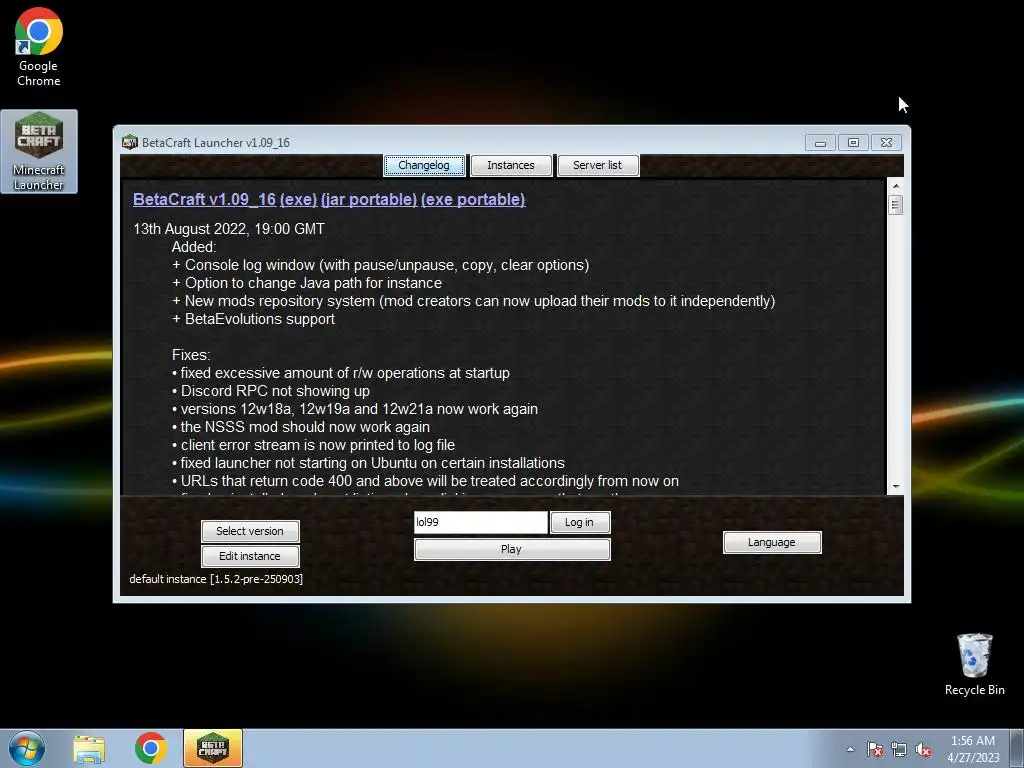Minimize the BetaCraft Launcher window
The height and width of the screenshot is (768, 1024).
pyautogui.click(x=820, y=142)
